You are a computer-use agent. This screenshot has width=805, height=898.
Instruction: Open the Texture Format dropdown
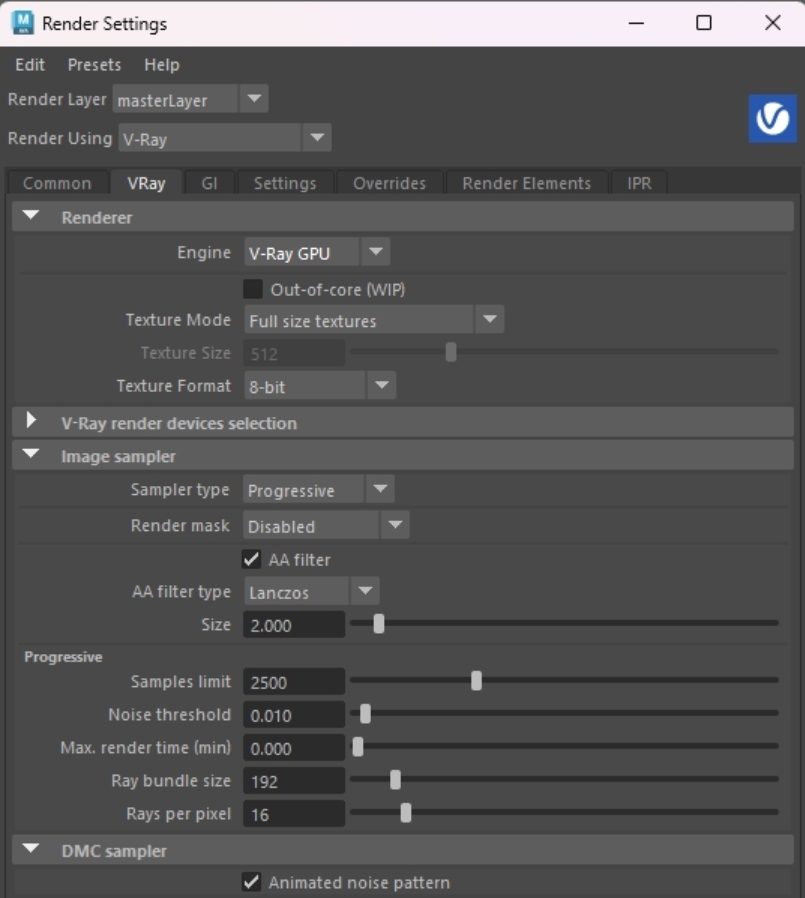click(380, 385)
